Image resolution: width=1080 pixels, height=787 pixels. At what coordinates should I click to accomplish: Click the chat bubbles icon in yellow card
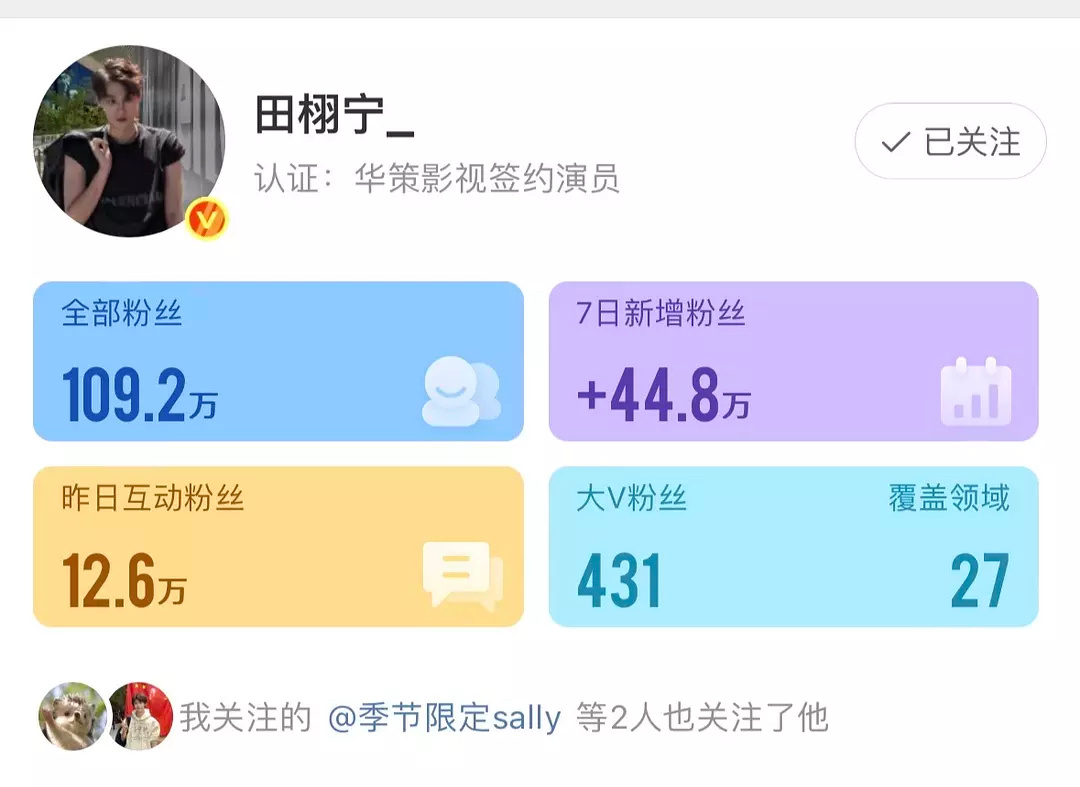[463, 576]
